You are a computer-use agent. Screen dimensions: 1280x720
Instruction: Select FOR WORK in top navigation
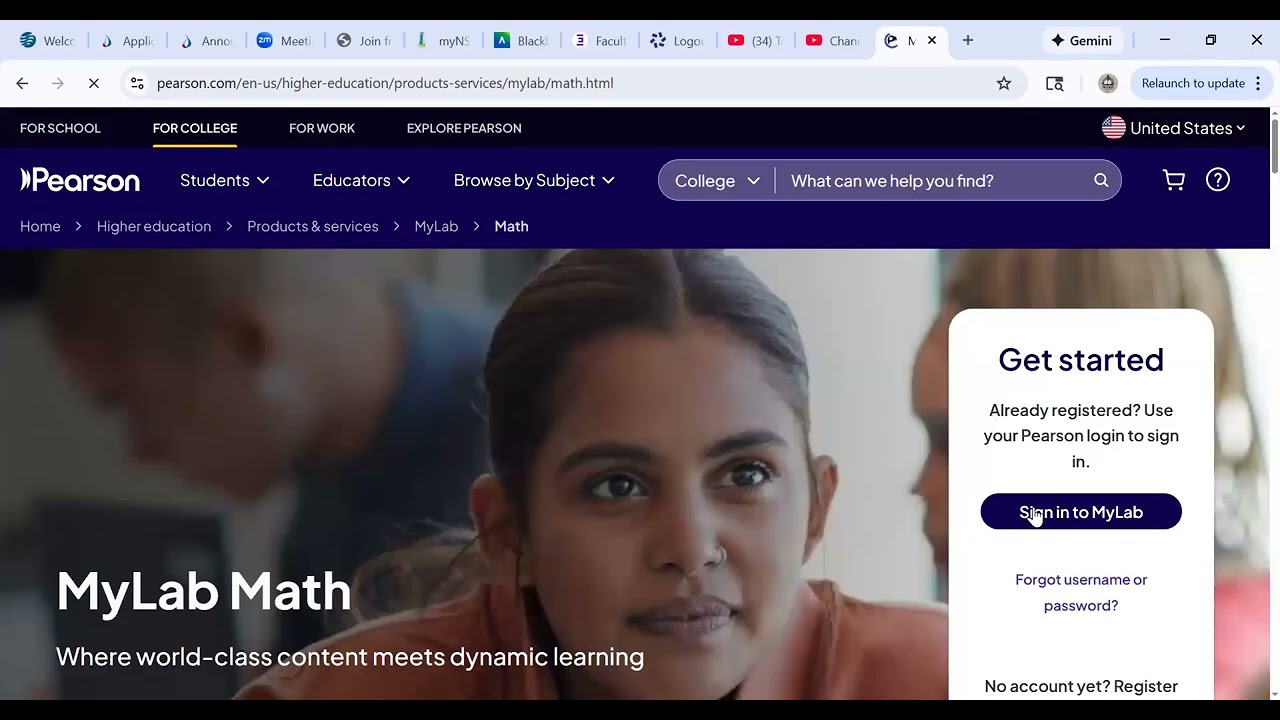[322, 128]
